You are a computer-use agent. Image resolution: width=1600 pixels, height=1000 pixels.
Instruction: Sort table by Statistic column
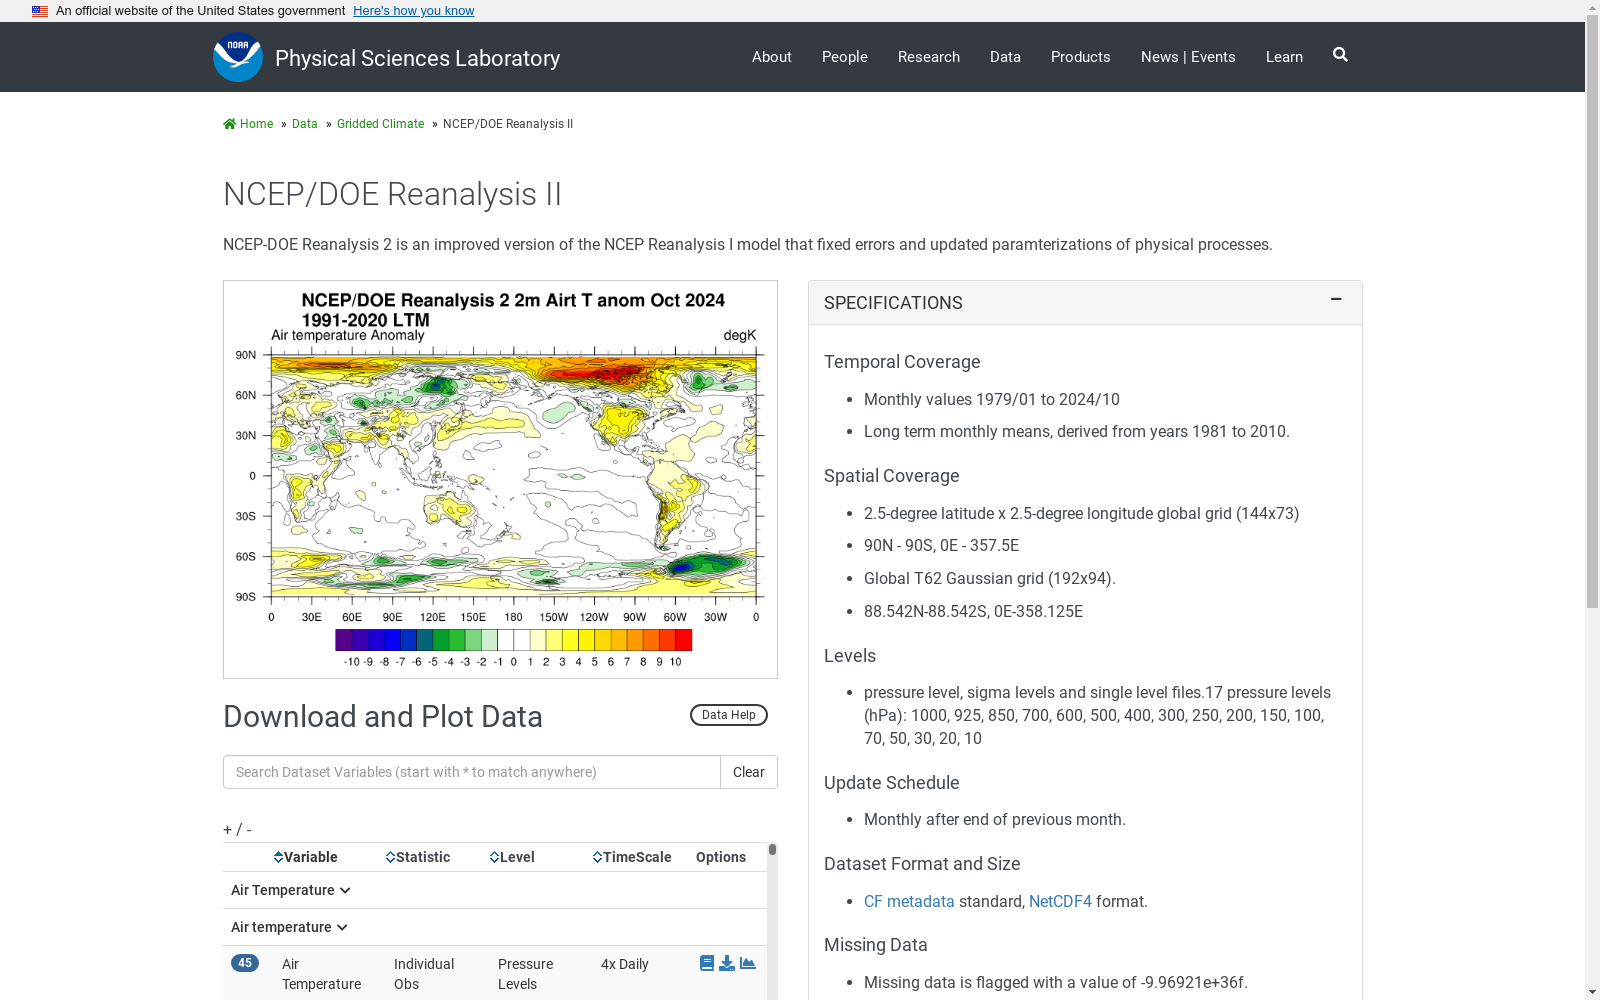pos(418,857)
